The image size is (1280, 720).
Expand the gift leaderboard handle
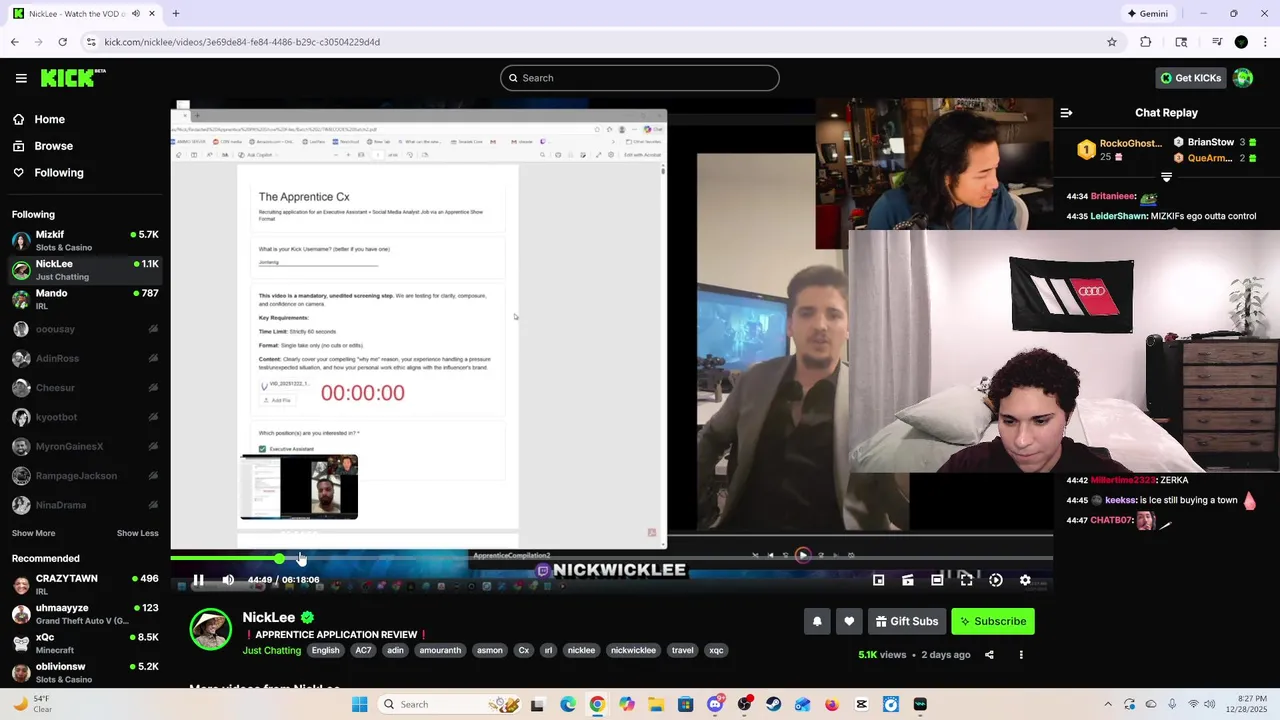(1166, 177)
